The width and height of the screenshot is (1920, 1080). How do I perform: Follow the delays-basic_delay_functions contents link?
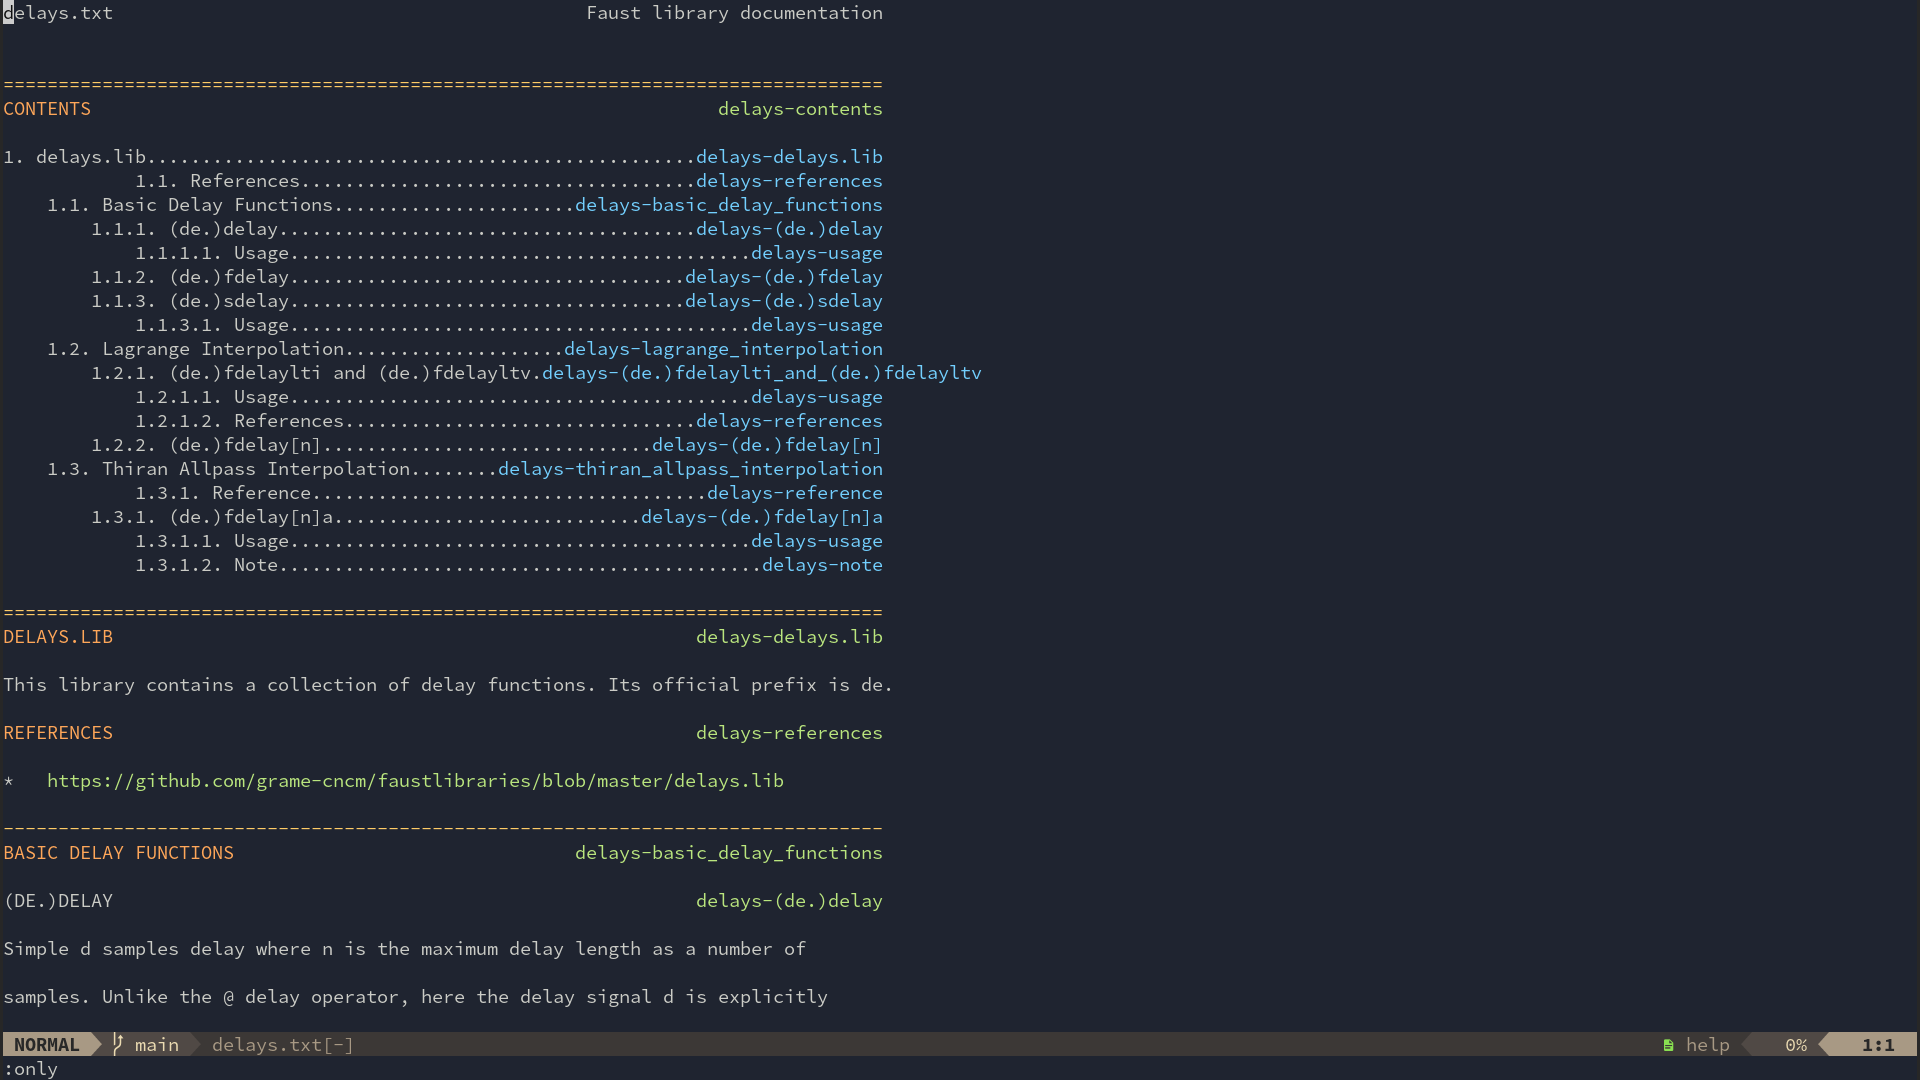[728, 205]
